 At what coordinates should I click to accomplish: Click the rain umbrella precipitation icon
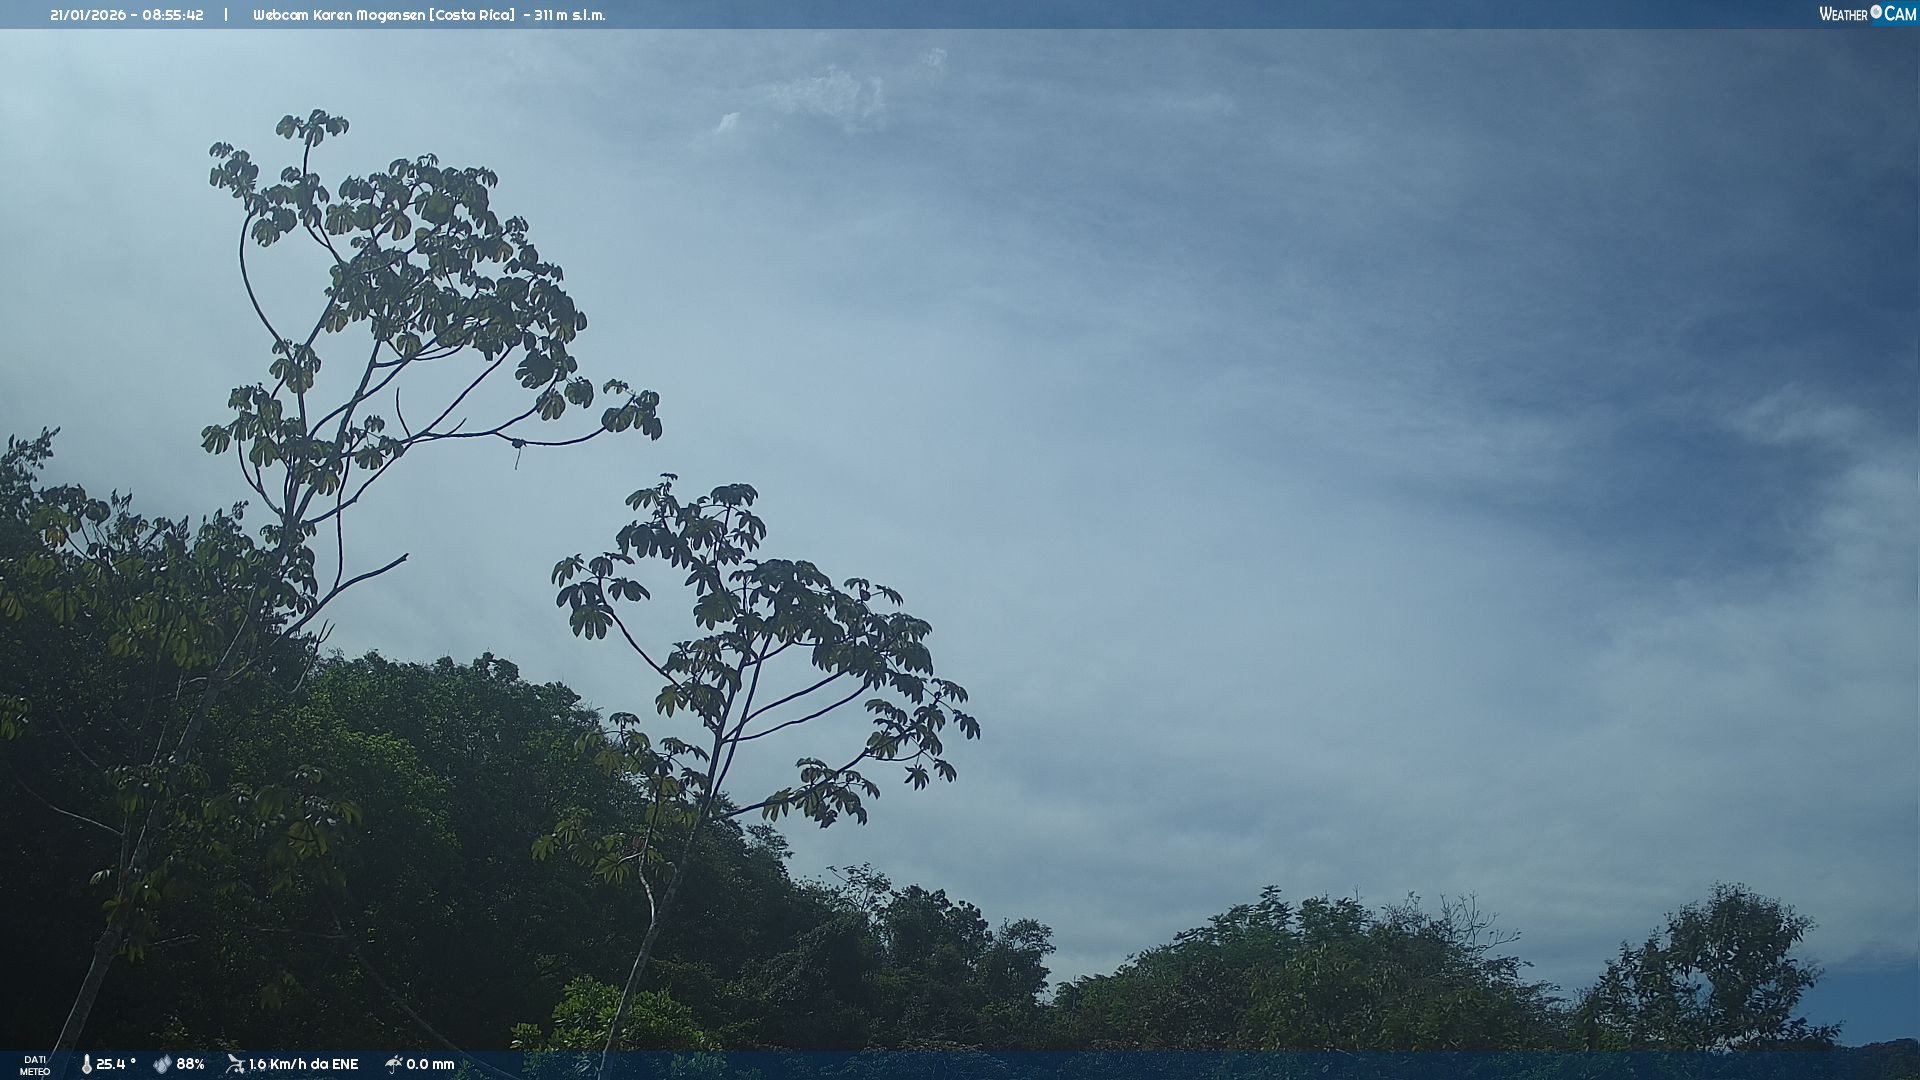(x=393, y=1064)
